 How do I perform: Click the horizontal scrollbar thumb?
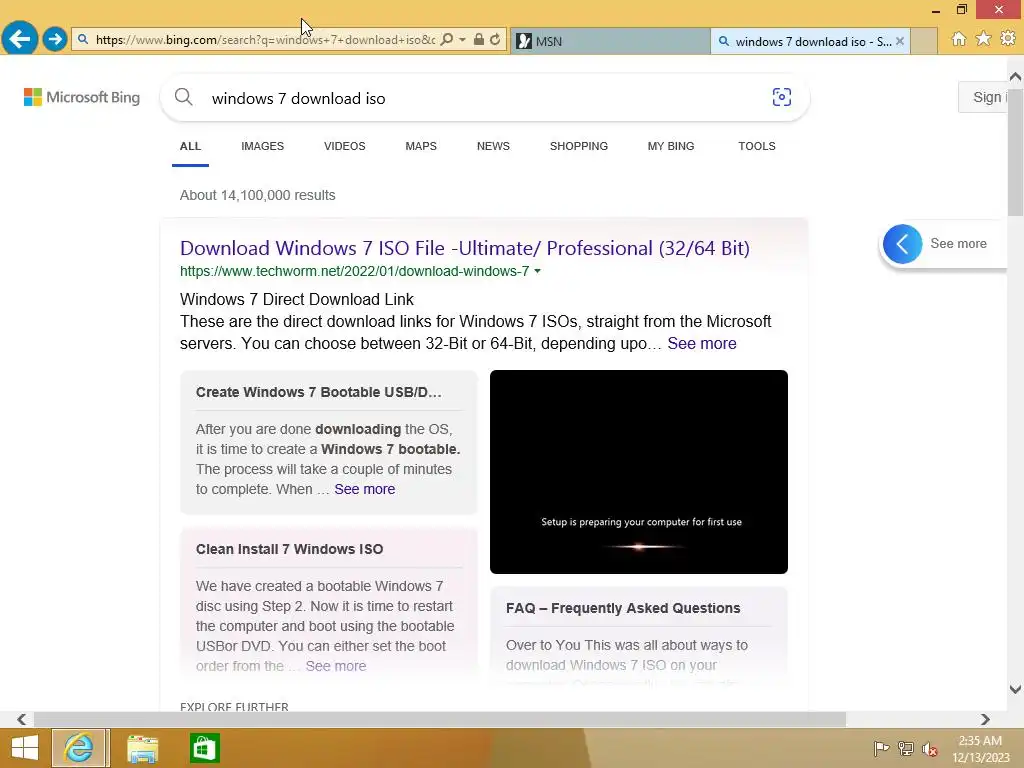tap(440, 719)
